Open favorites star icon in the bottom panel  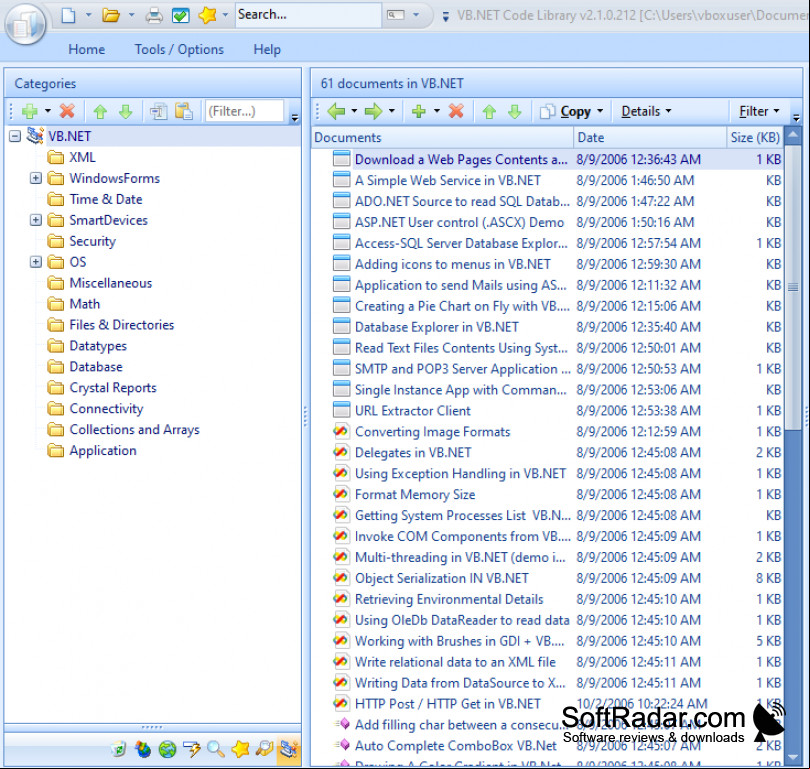[x=240, y=748]
